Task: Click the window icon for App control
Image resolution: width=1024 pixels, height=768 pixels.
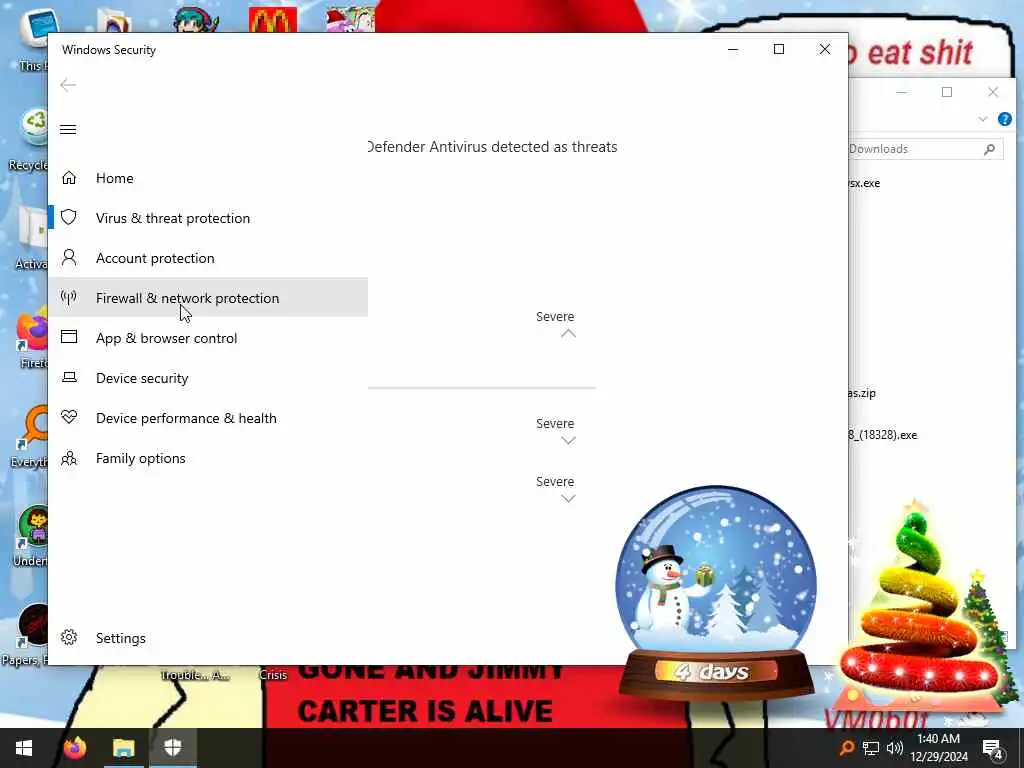Action: pos(69,337)
